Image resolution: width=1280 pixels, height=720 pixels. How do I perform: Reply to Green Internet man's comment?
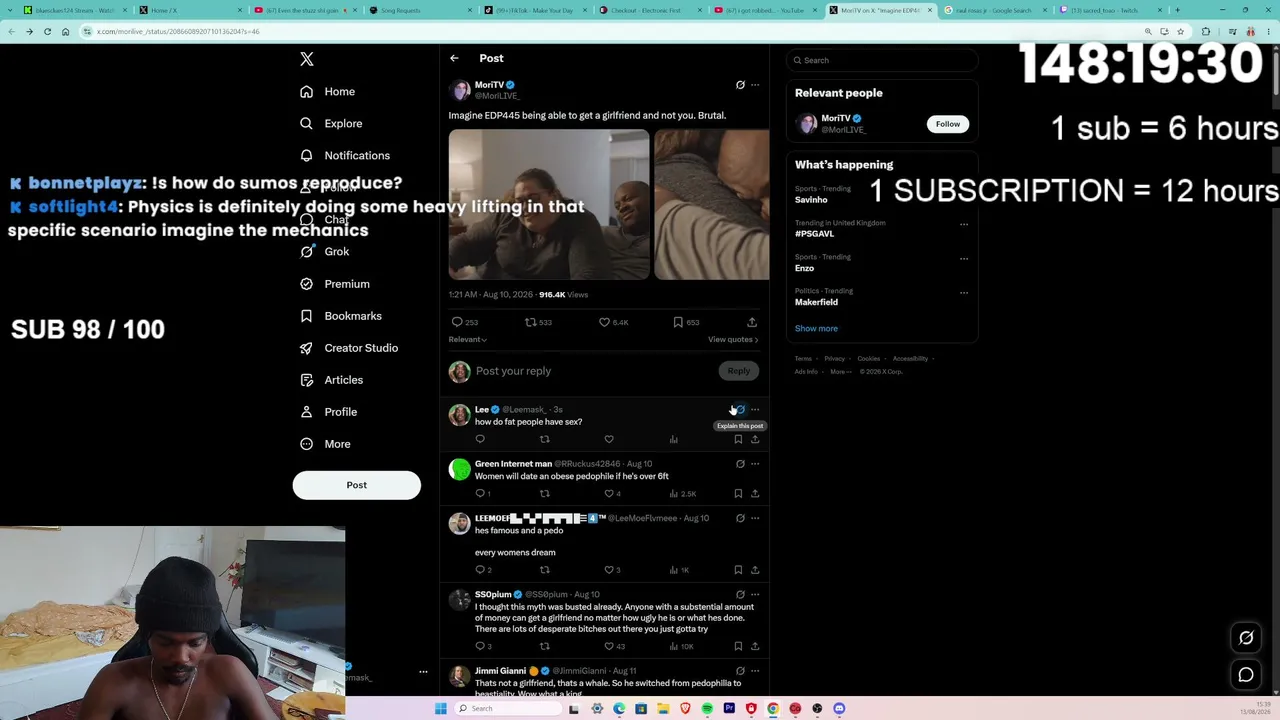480,493
